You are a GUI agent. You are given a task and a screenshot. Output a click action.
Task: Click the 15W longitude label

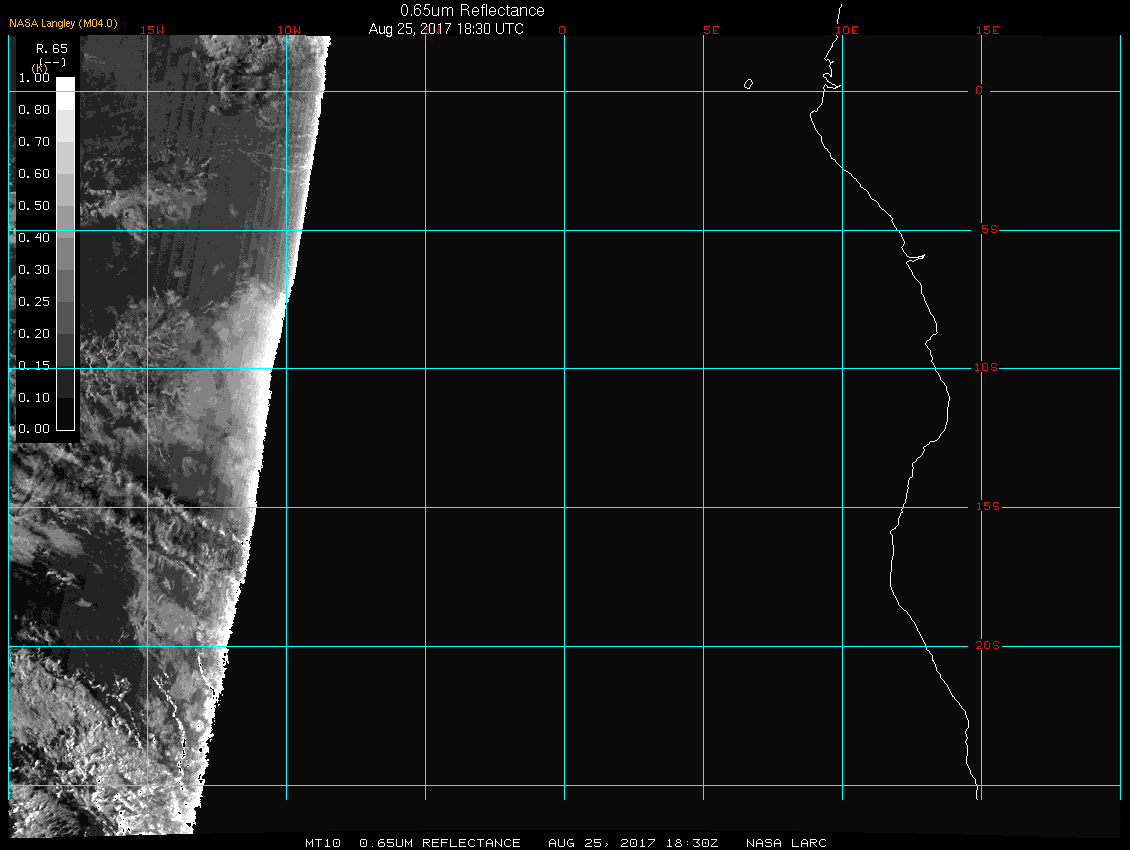[152, 30]
